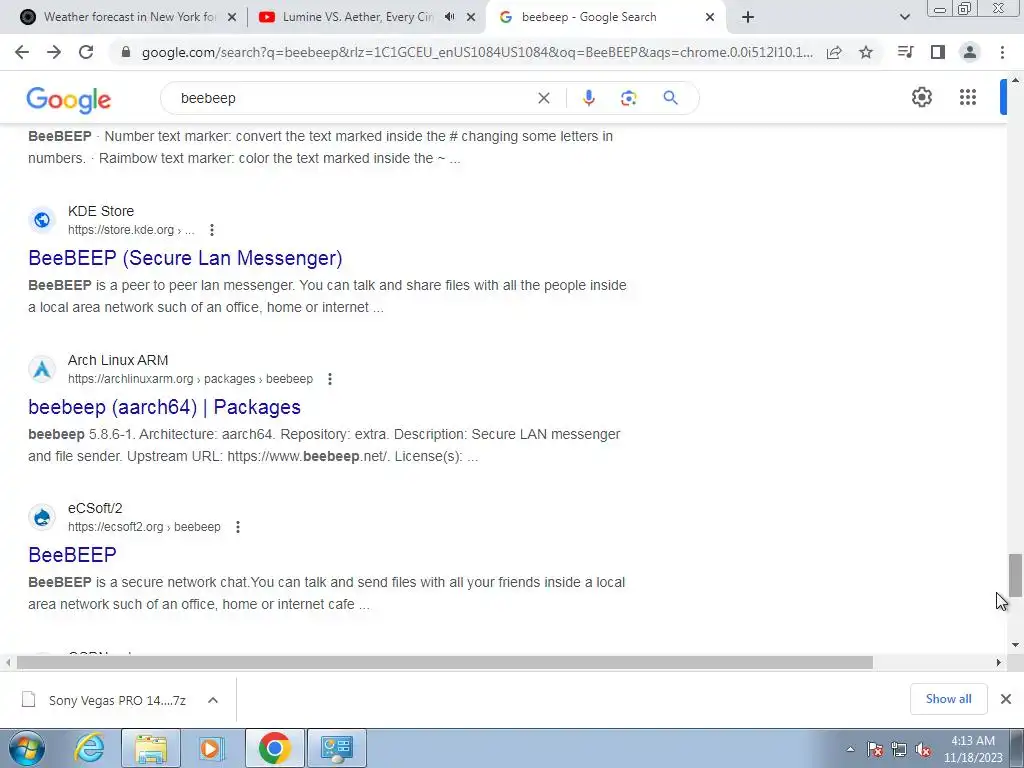The width and height of the screenshot is (1024, 768).
Task: Open Action Center flag icon in tray
Action: click(875, 749)
